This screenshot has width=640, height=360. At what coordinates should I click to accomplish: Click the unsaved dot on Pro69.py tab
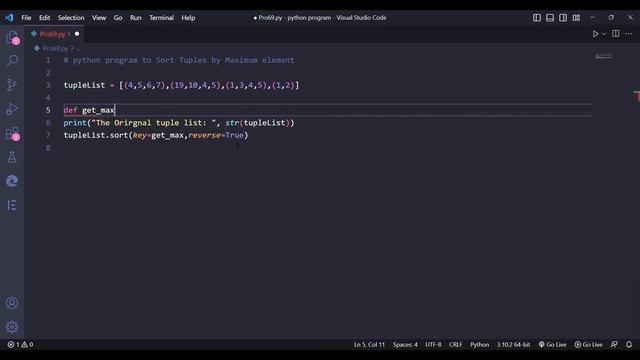pyautogui.click(x=77, y=34)
